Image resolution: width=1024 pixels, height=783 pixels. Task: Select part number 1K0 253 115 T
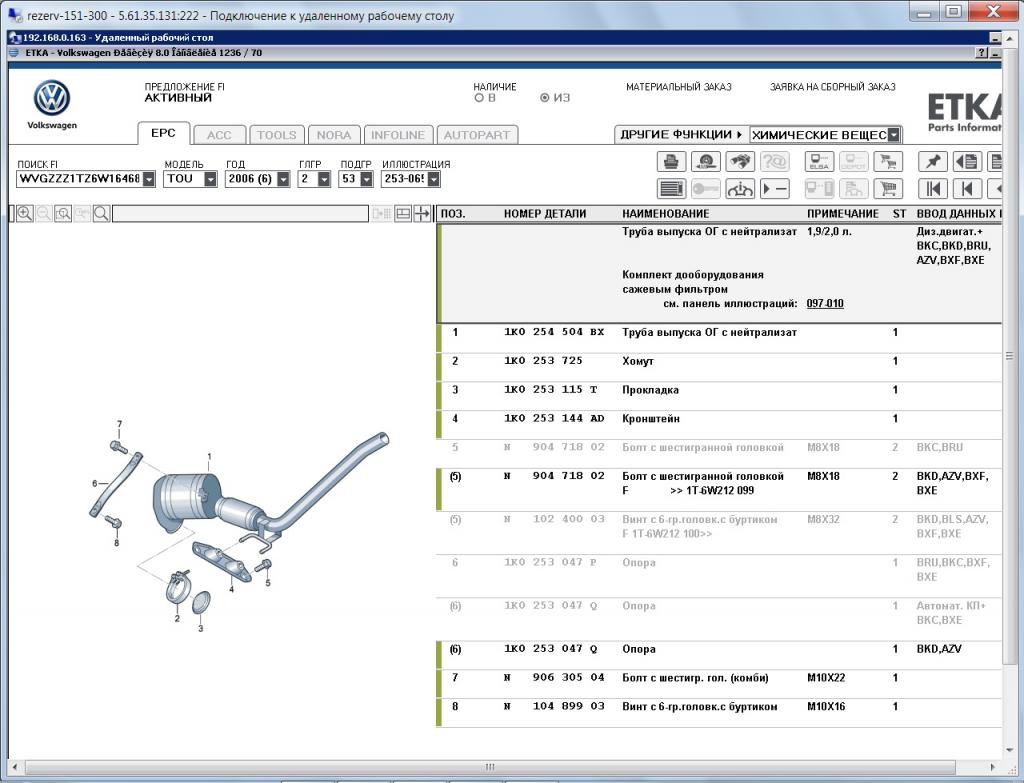pos(551,390)
